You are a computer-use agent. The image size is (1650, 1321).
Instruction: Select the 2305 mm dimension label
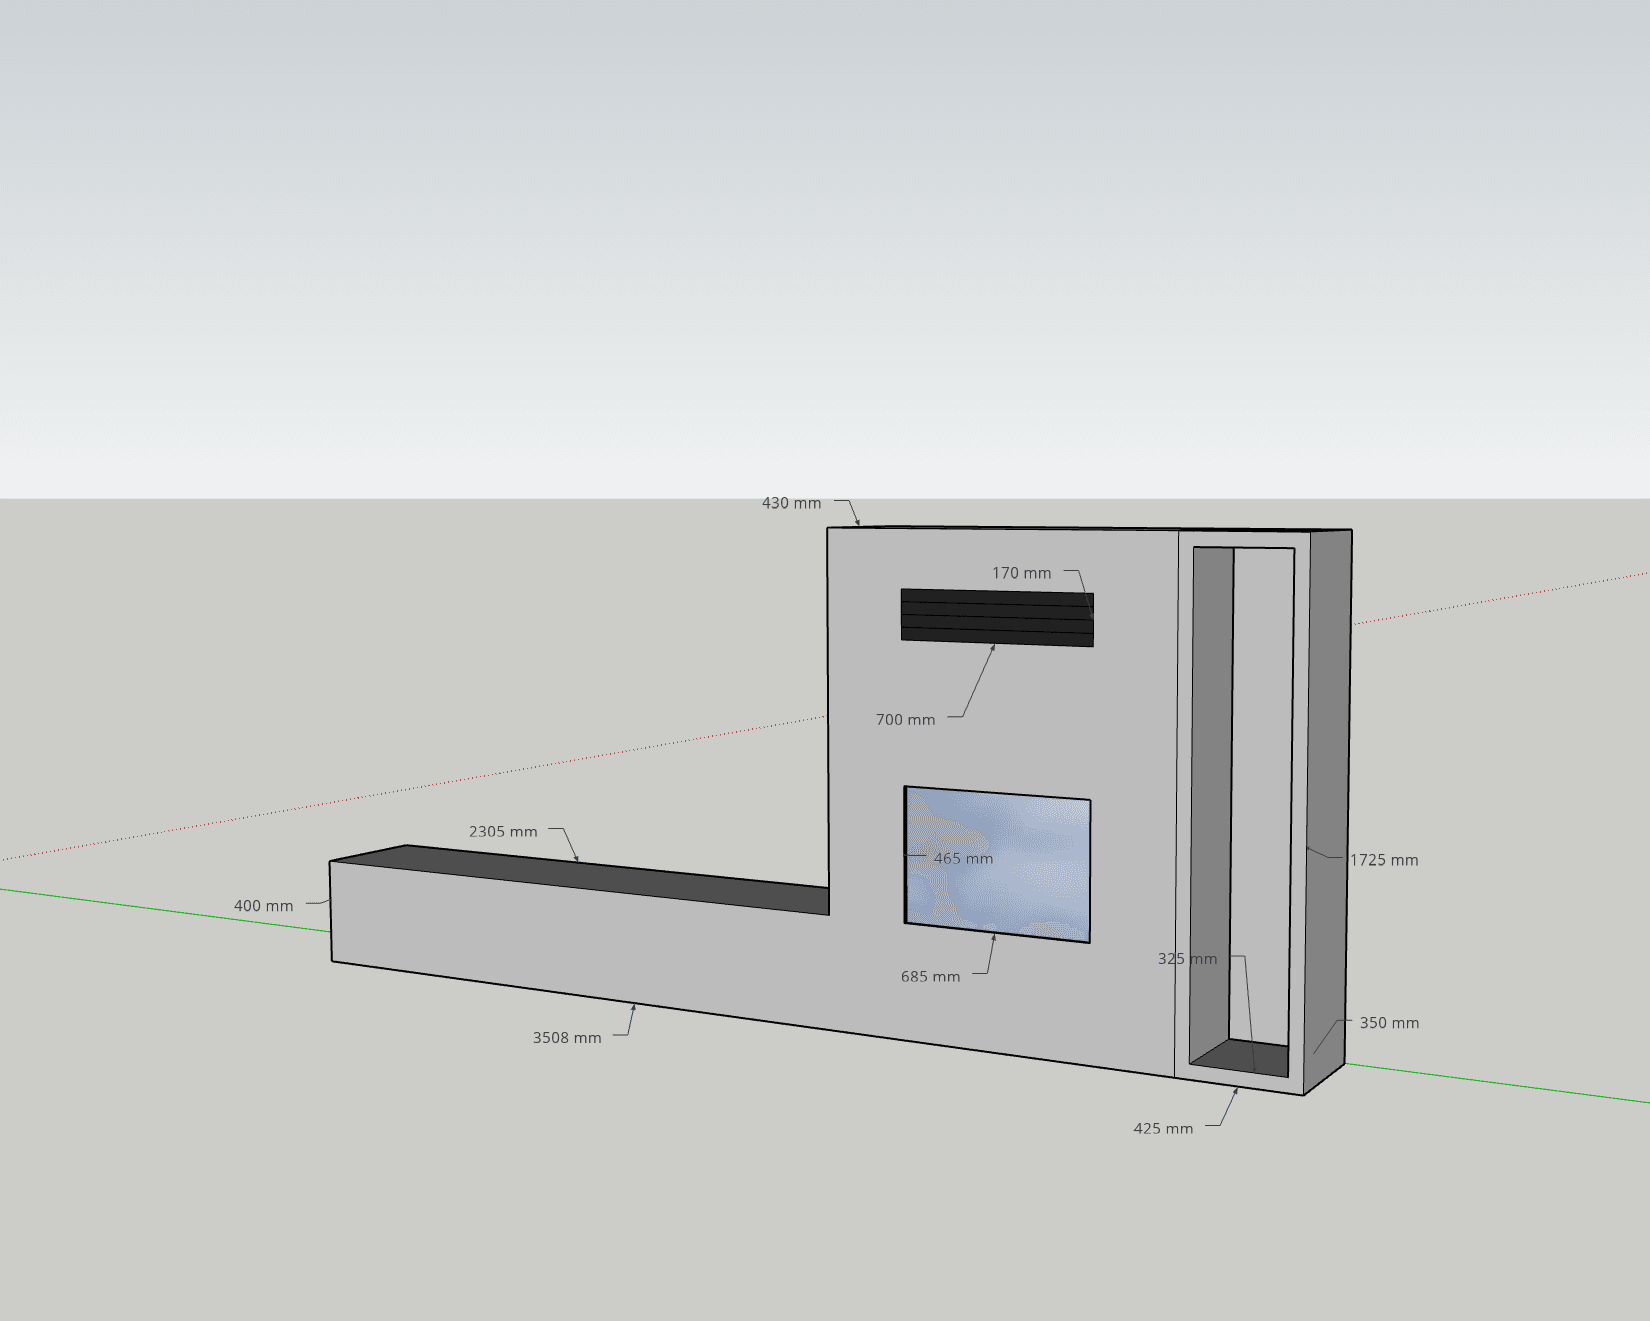click(x=503, y=832)
